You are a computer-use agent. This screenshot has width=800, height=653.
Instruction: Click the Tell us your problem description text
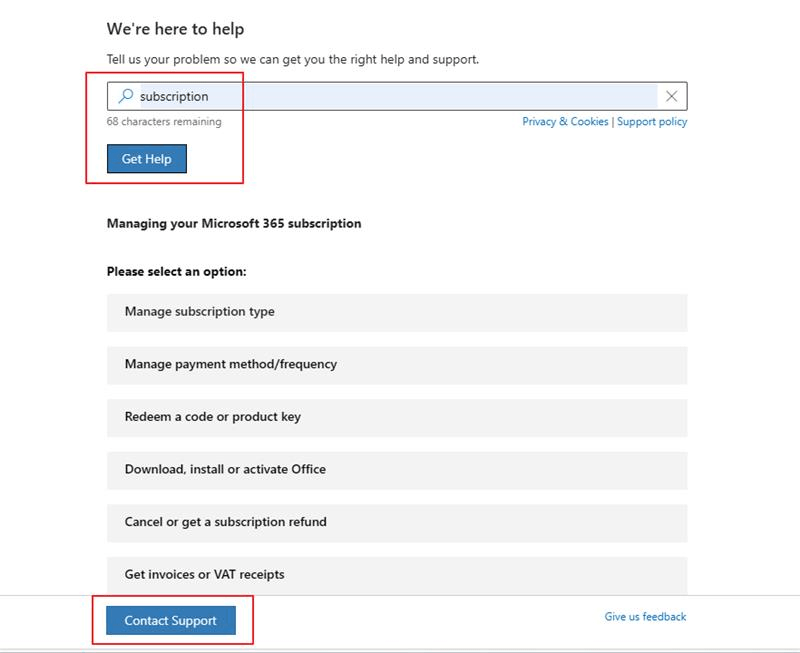pyautogui.click(x=293, y=59)
